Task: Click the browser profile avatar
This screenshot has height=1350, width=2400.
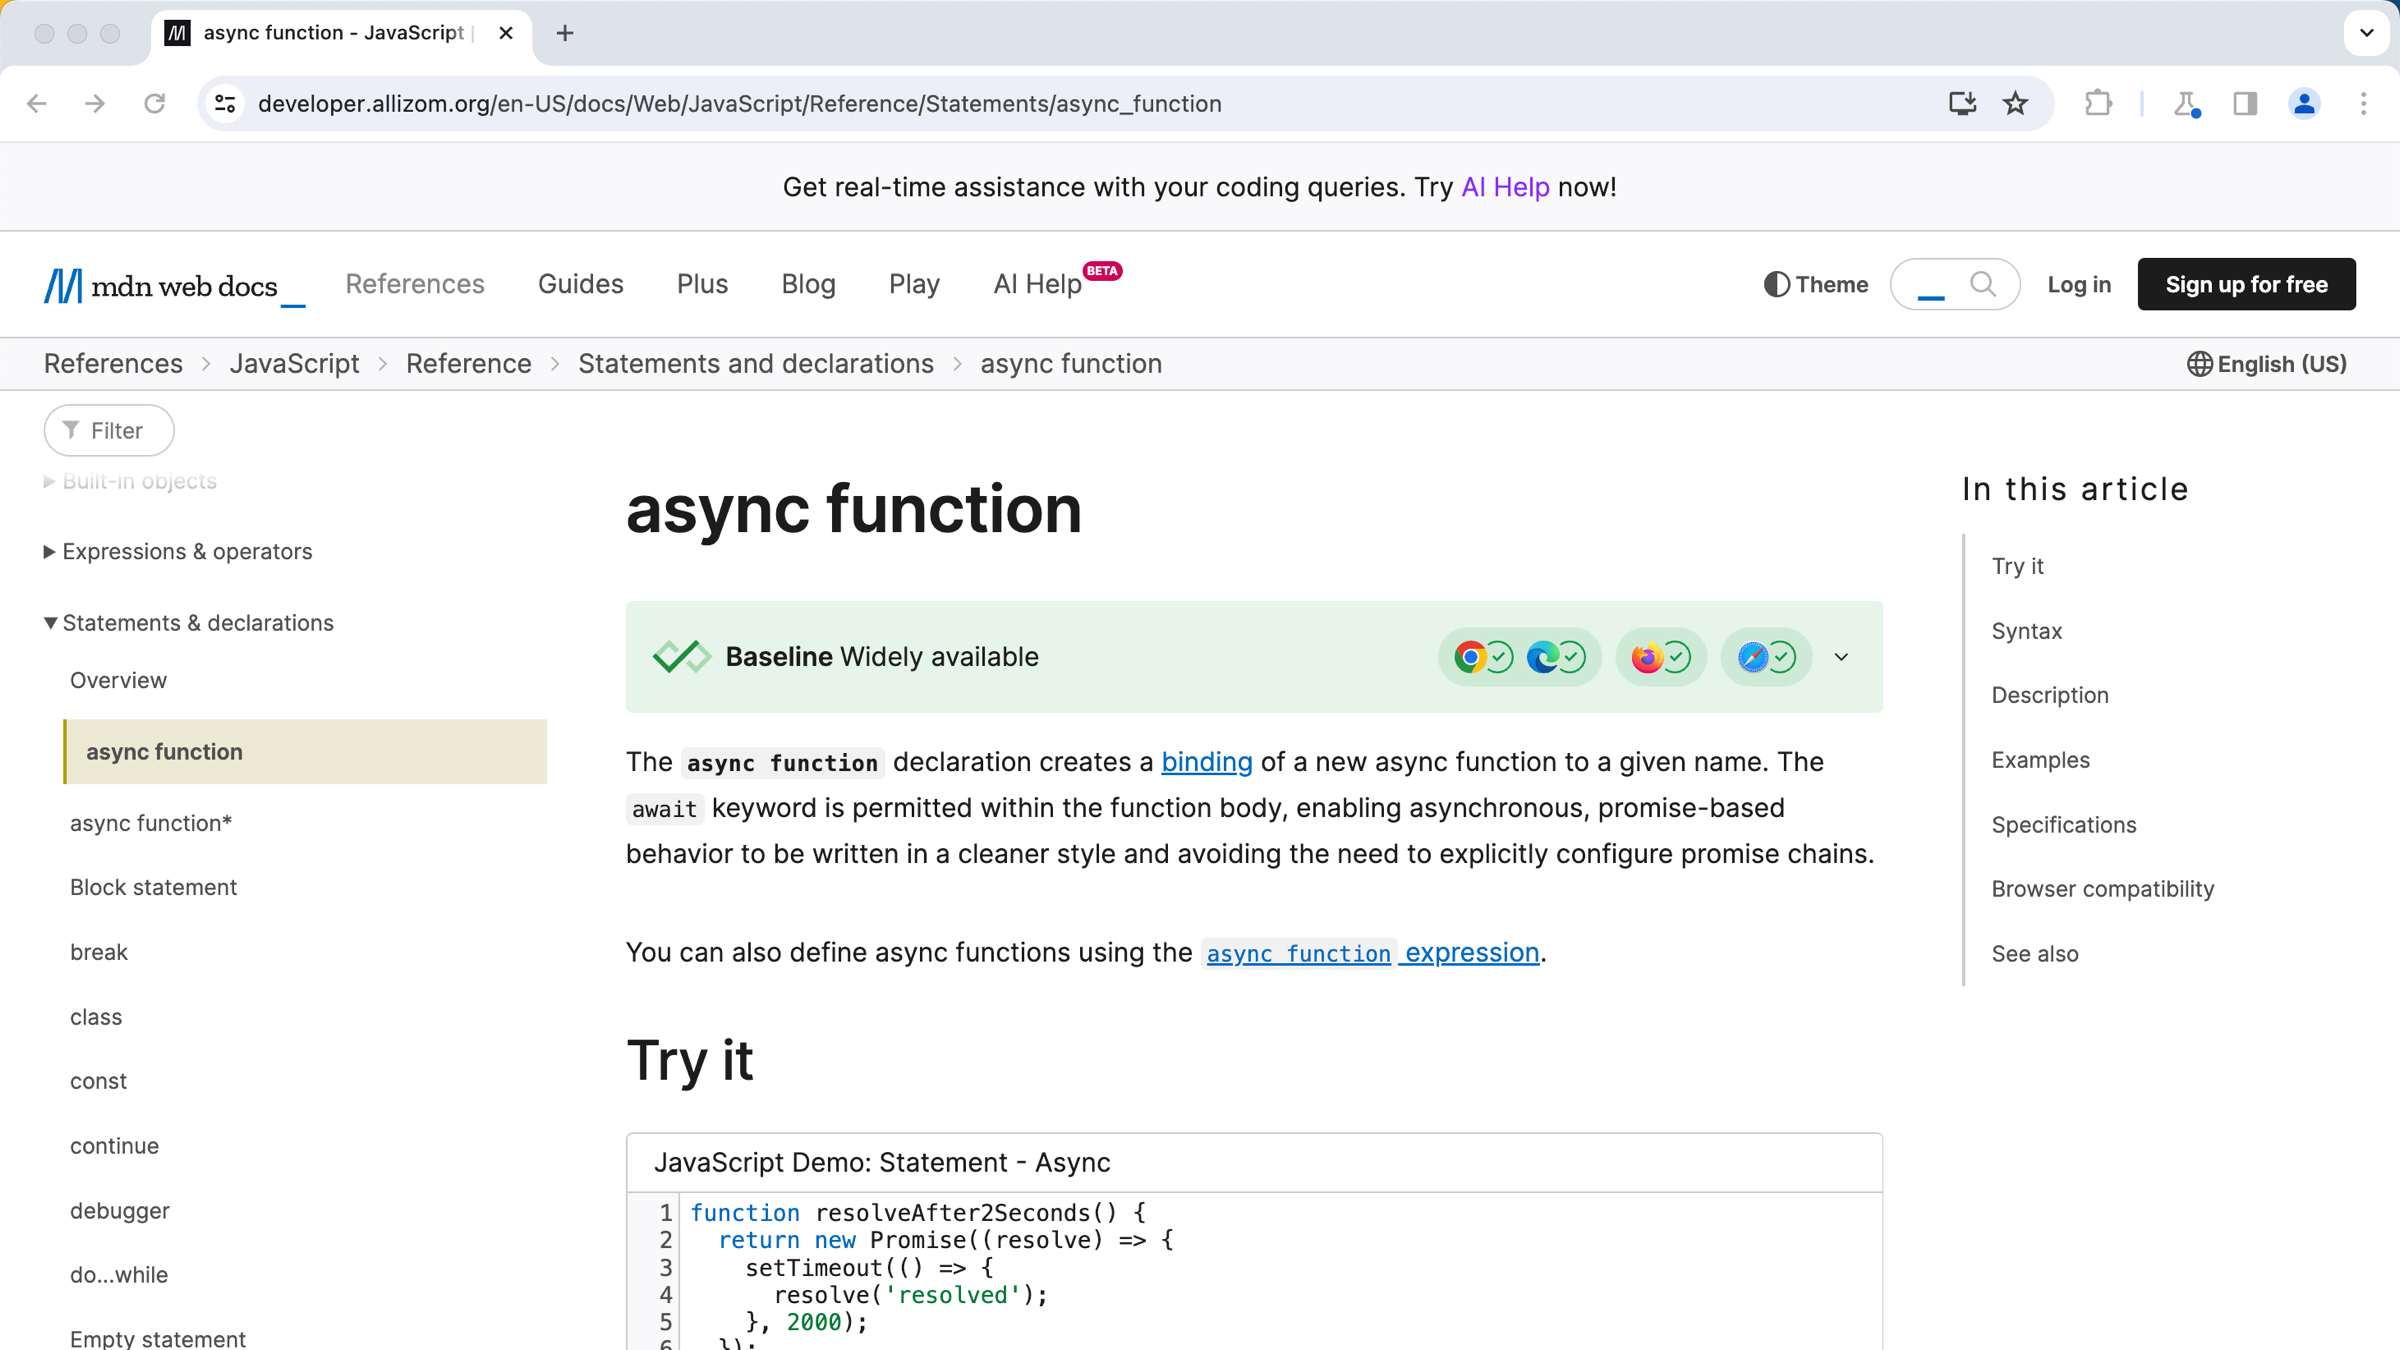Action: tap(2303, 103)
